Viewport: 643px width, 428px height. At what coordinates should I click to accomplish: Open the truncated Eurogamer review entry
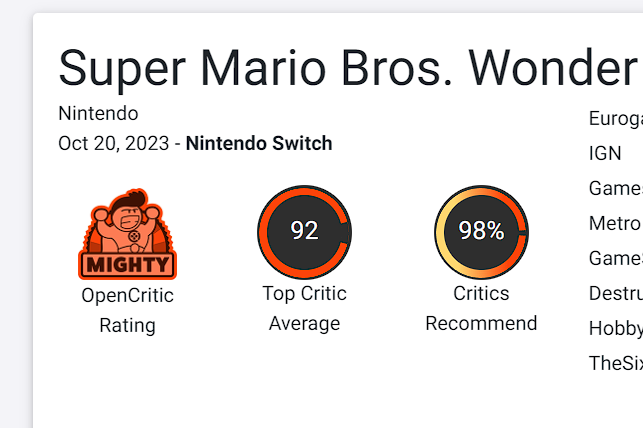614,118
